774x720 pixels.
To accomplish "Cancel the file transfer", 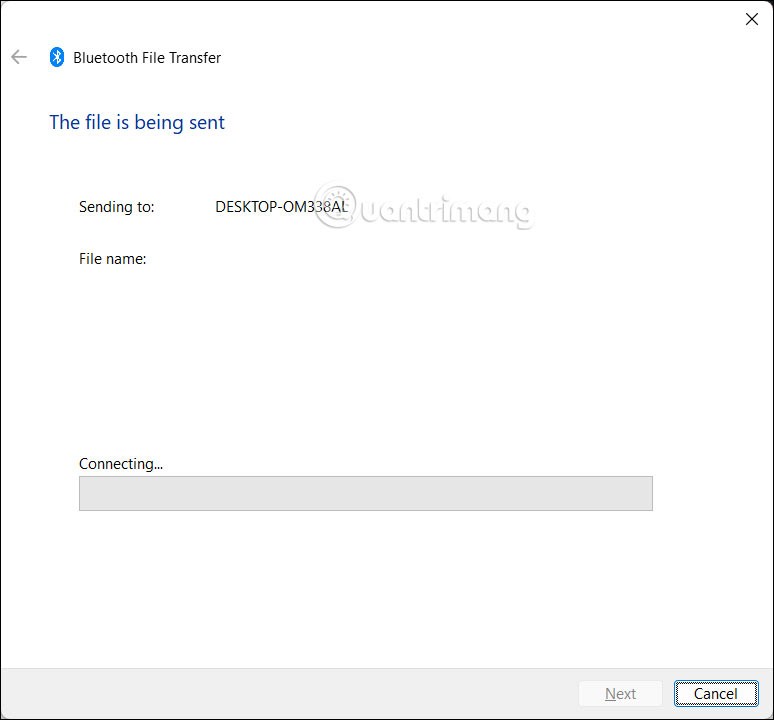I will coord(715,693).
